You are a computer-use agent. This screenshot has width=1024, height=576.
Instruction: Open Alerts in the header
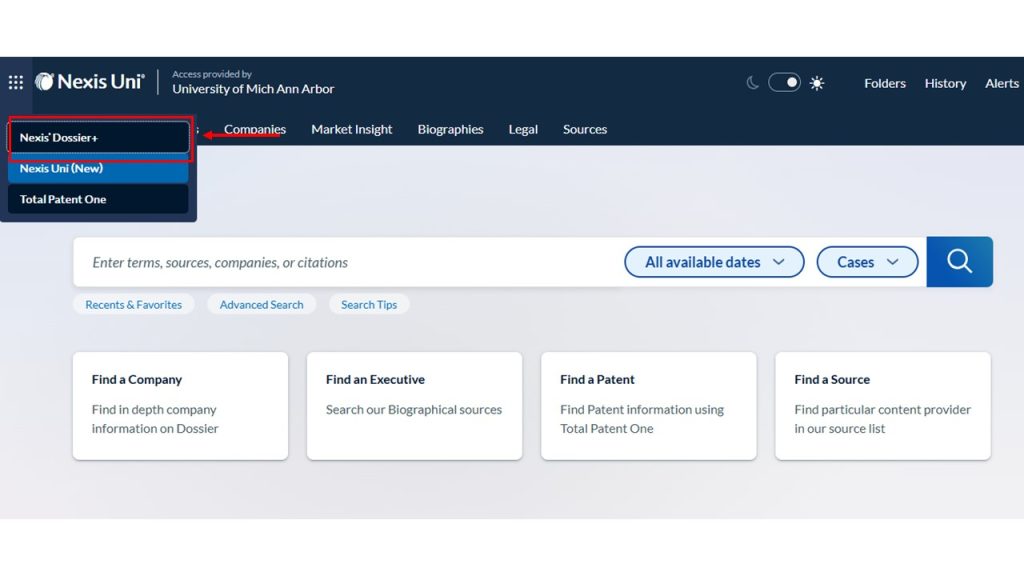[x=1002, y=83]
